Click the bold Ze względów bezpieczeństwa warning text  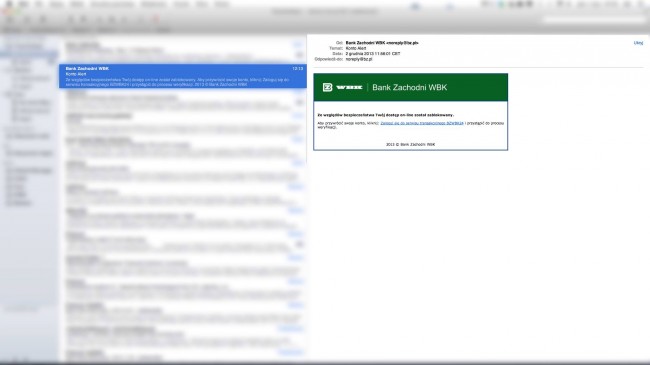tap(386, 115)
